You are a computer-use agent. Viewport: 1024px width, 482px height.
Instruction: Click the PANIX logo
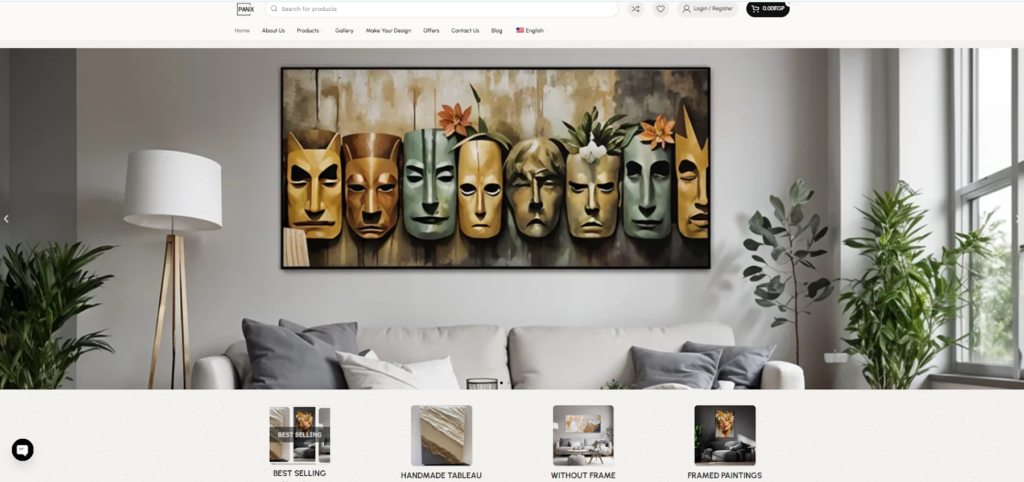coord(245,9)
